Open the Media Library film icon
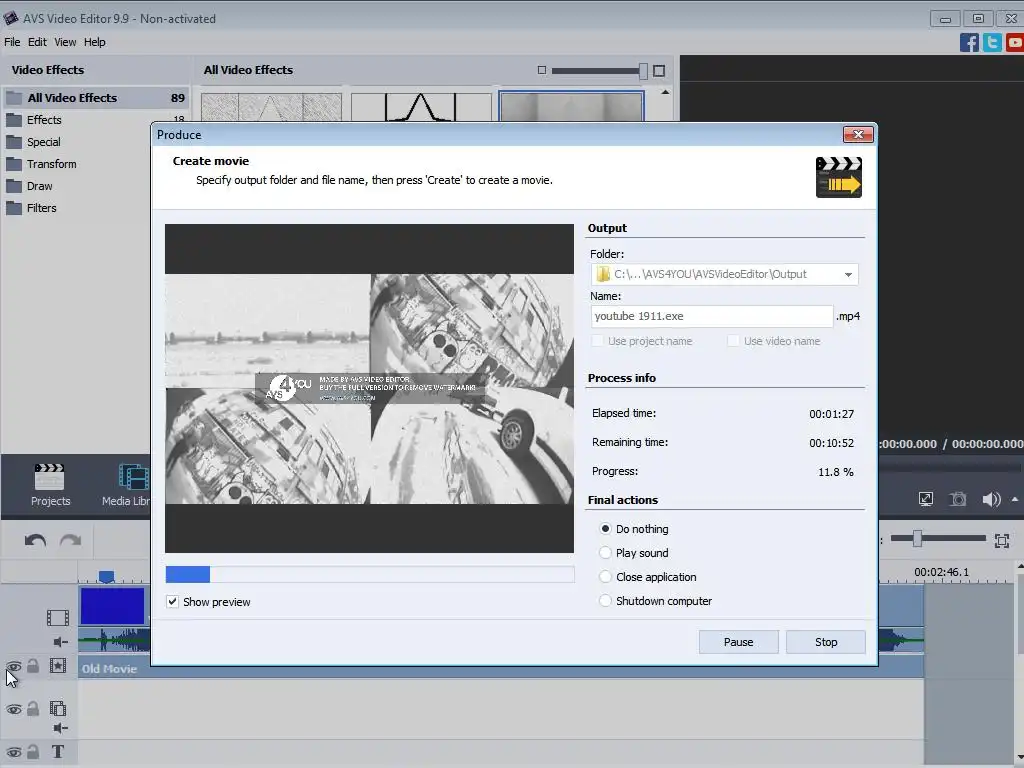The height and width of the screenshot is (768, 1024). (133, 477)
